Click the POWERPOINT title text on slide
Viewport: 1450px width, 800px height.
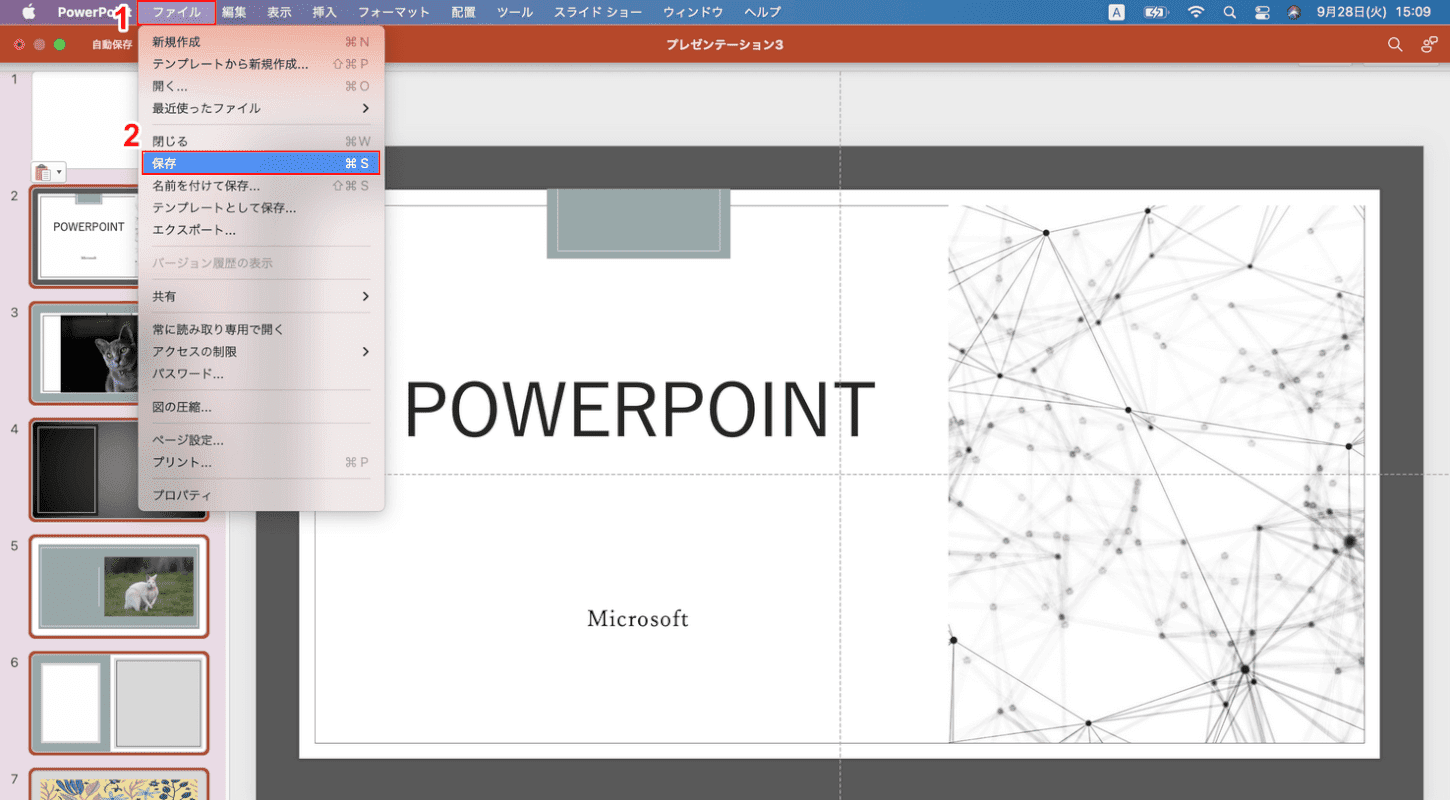coord(639,410)
